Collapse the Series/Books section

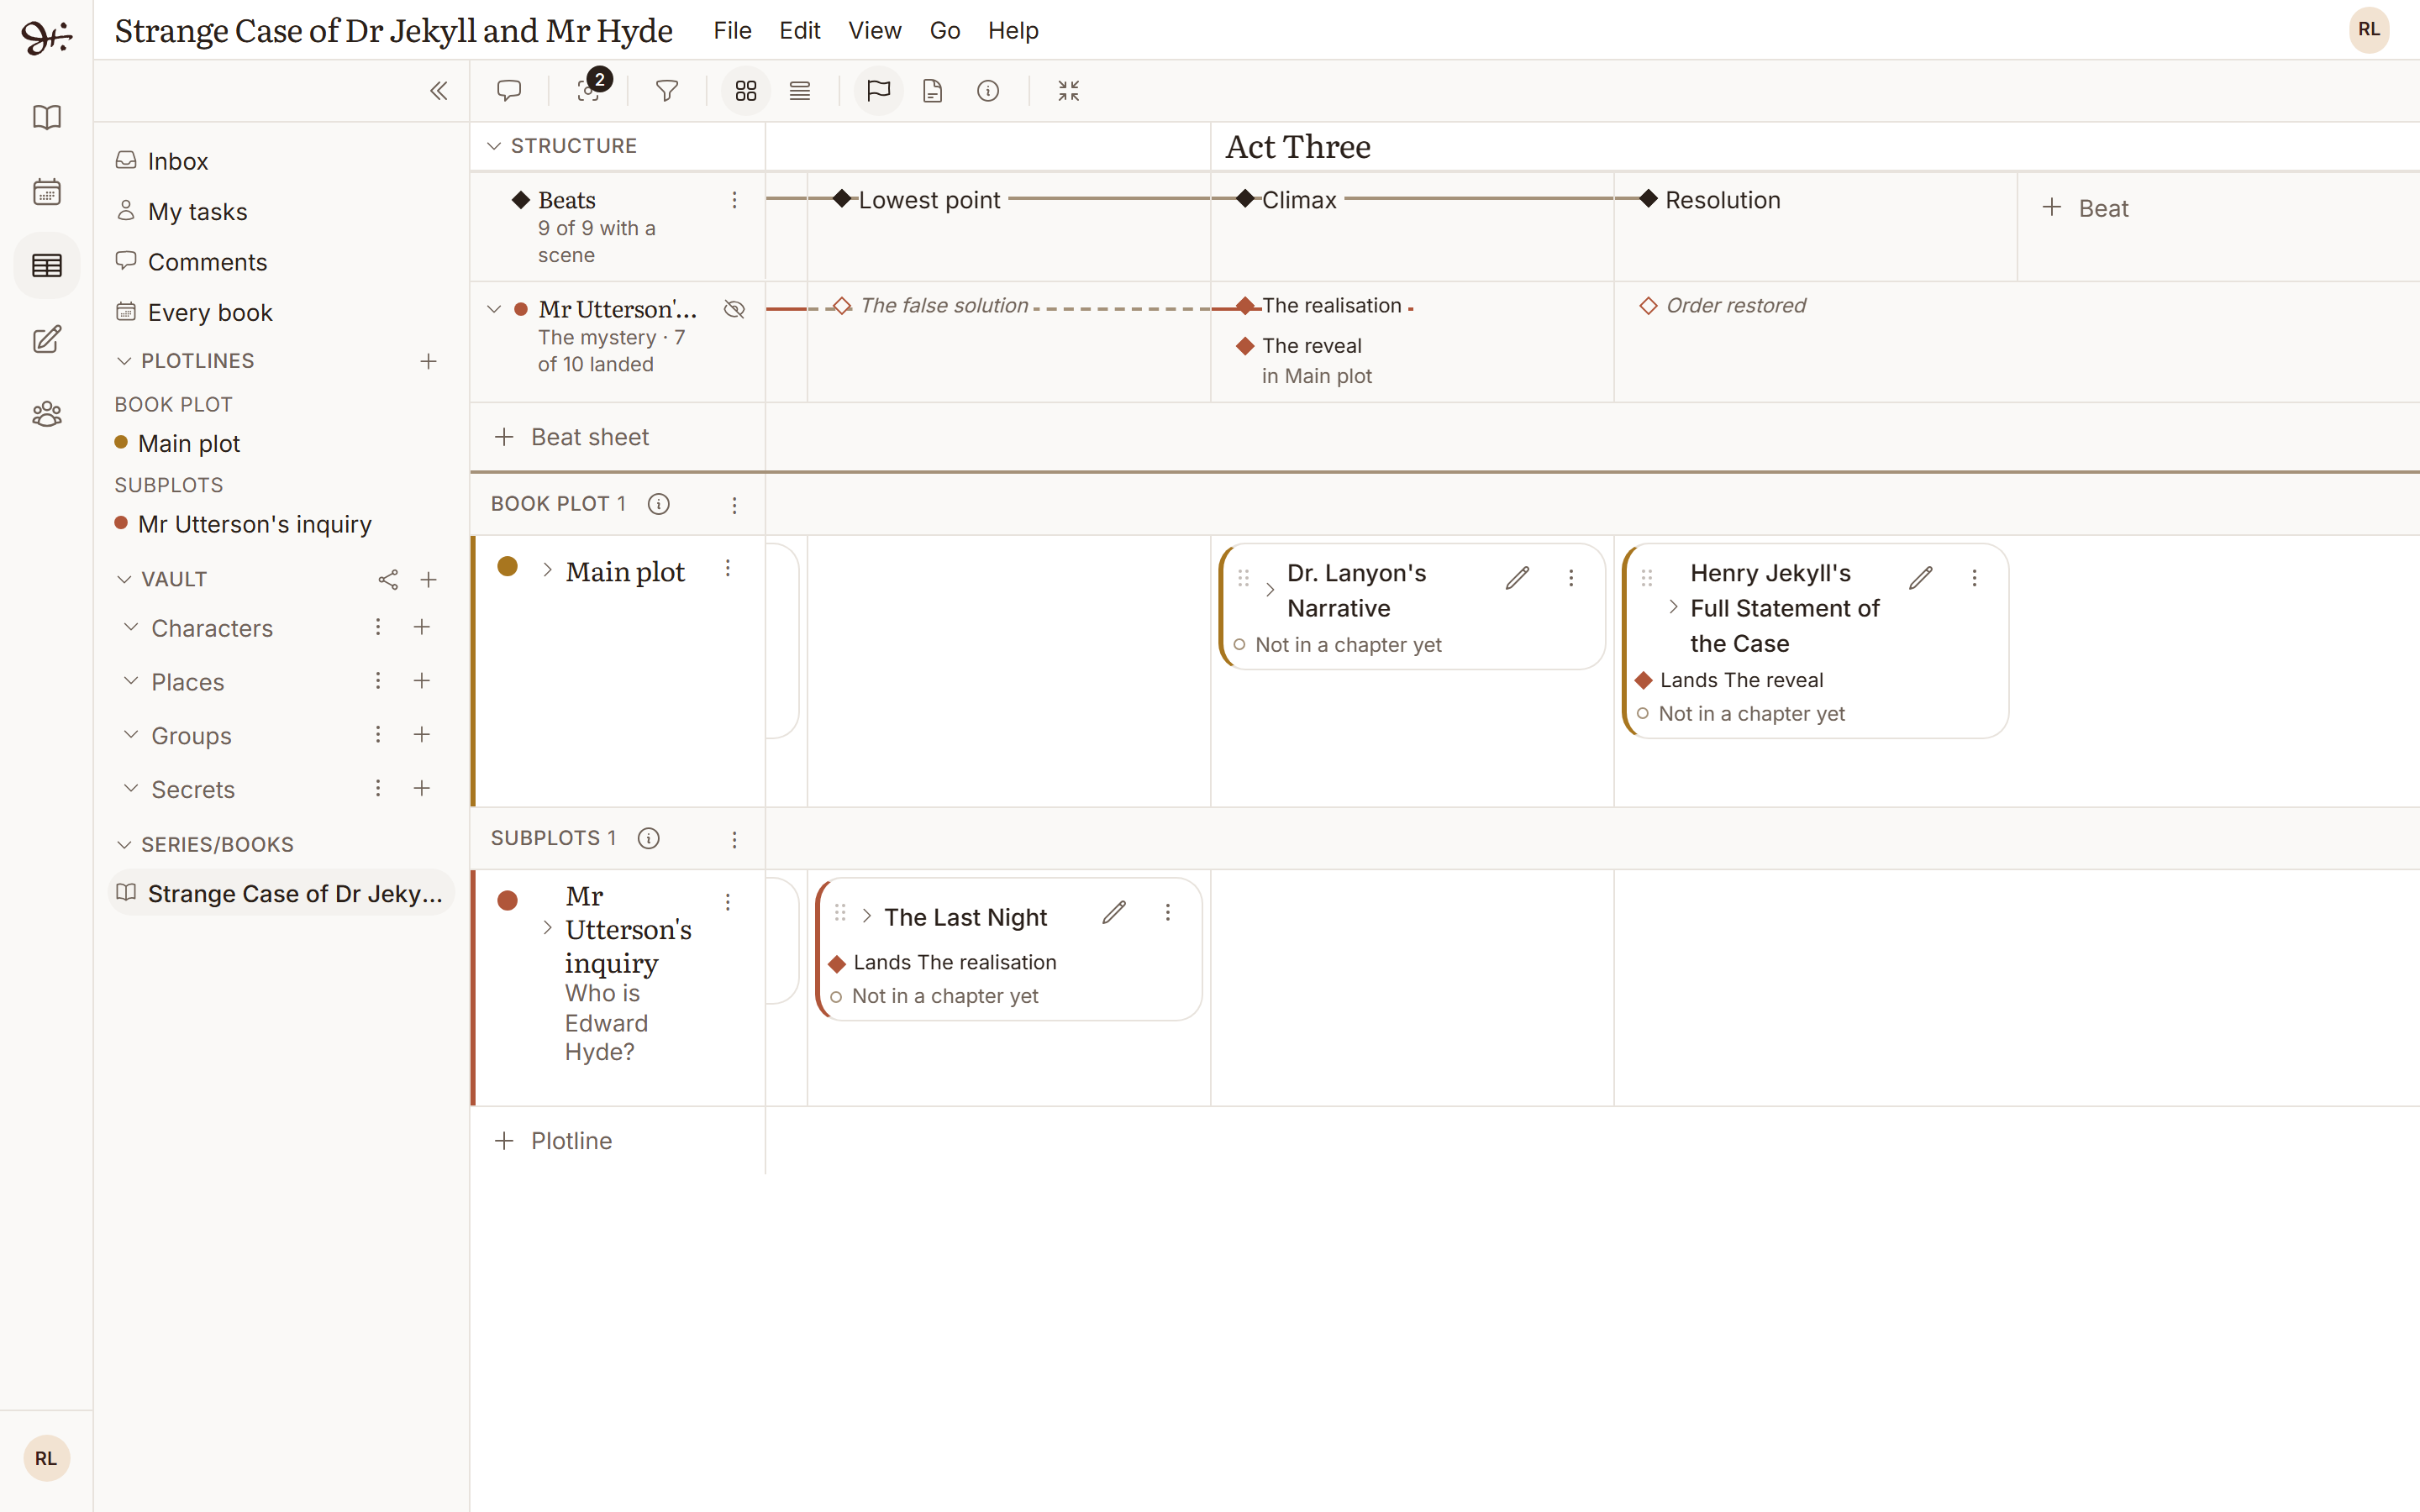[124, 845]
